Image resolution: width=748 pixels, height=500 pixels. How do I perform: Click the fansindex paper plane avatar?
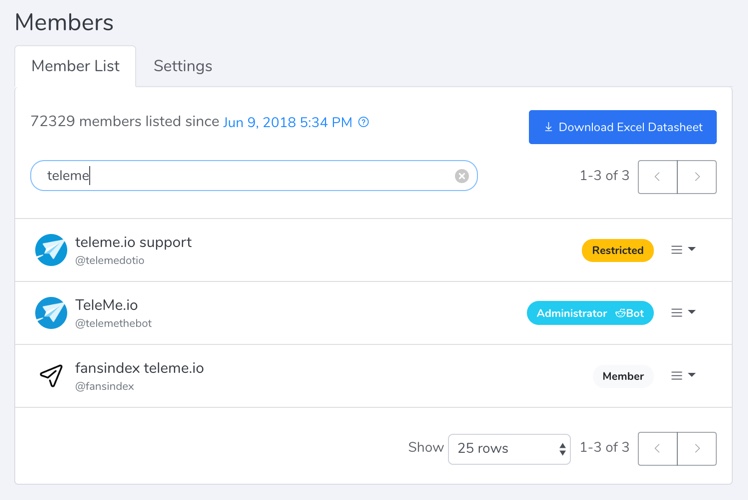click(51, 375)
